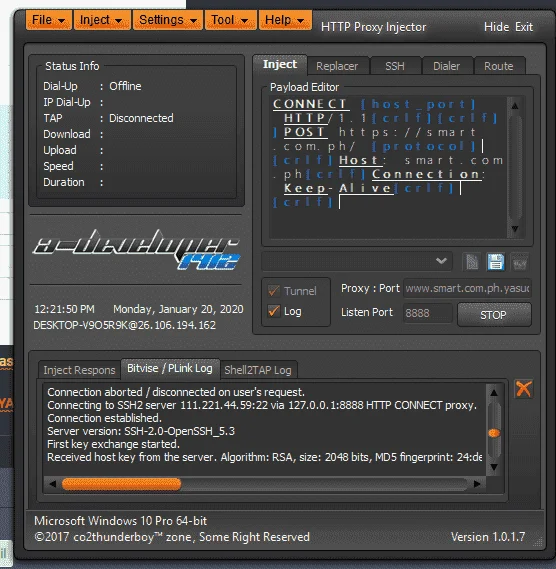Click the save payload floppy disk icon
This screenshot has height=569, width=556.
pos(496,262)
